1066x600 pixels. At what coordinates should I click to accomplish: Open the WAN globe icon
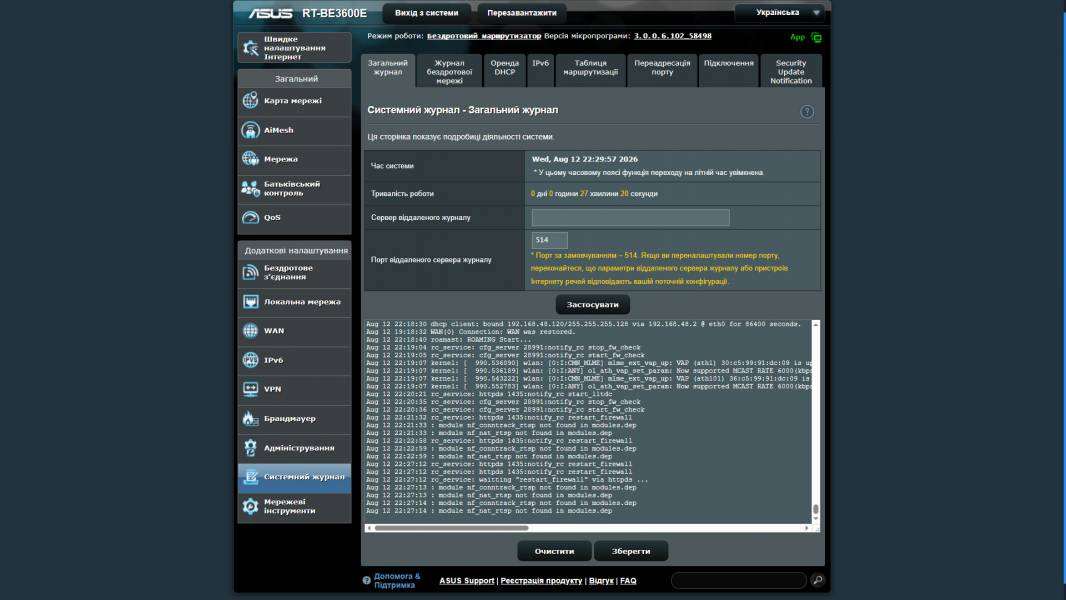tap(250, 331)
